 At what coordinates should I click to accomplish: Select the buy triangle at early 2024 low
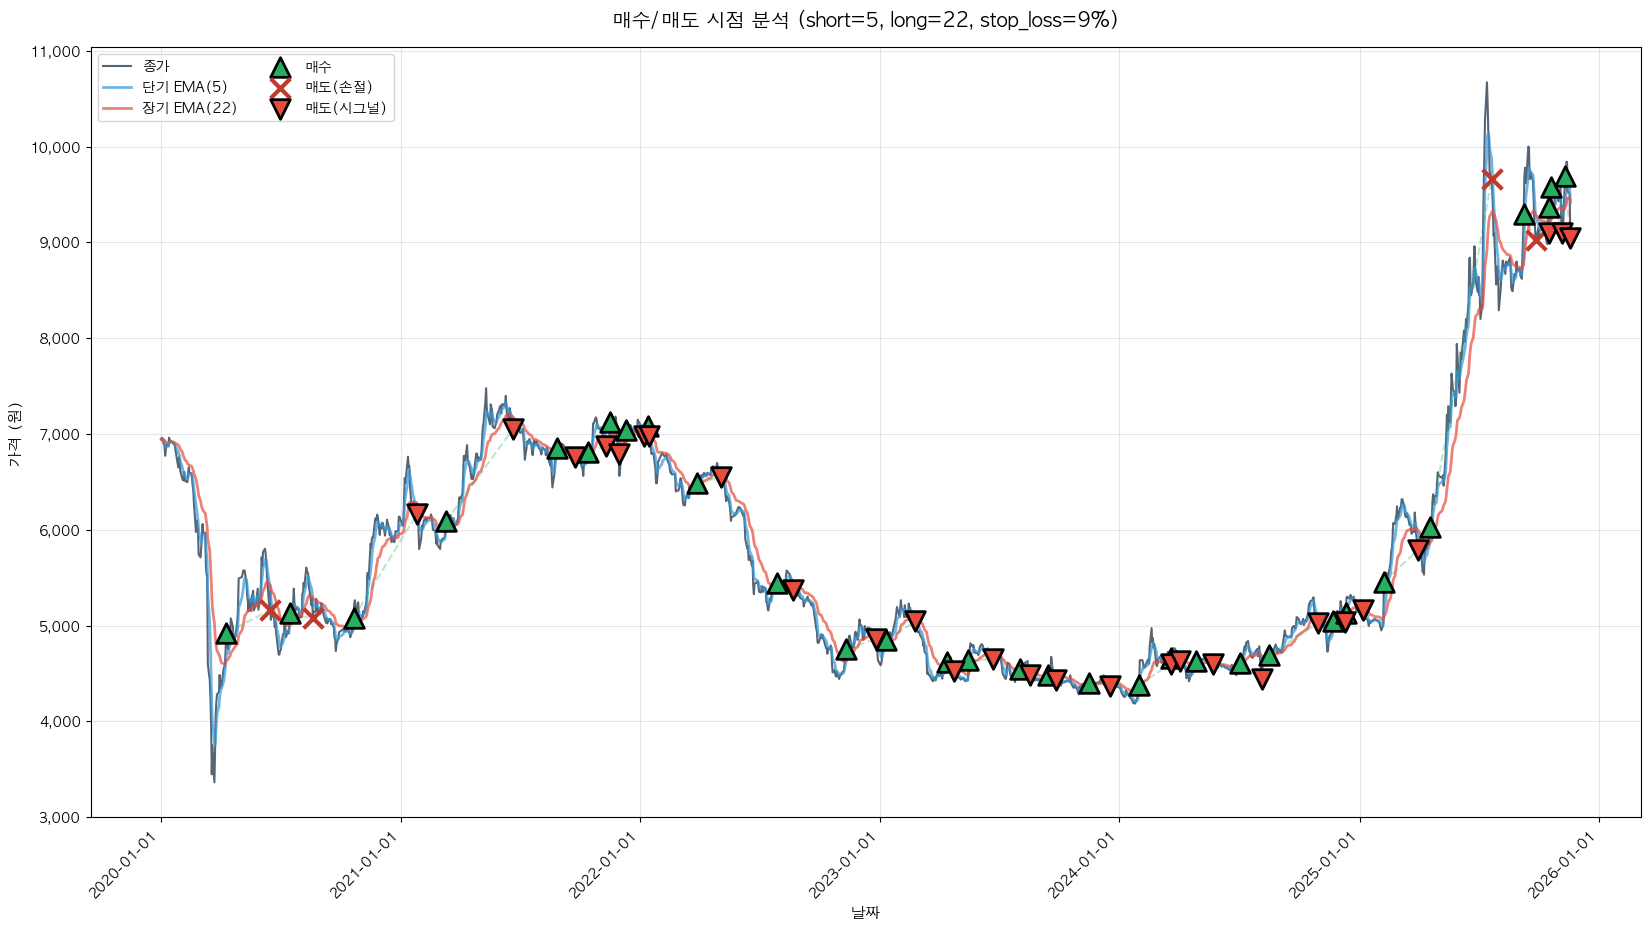(x=1139, y=686)
